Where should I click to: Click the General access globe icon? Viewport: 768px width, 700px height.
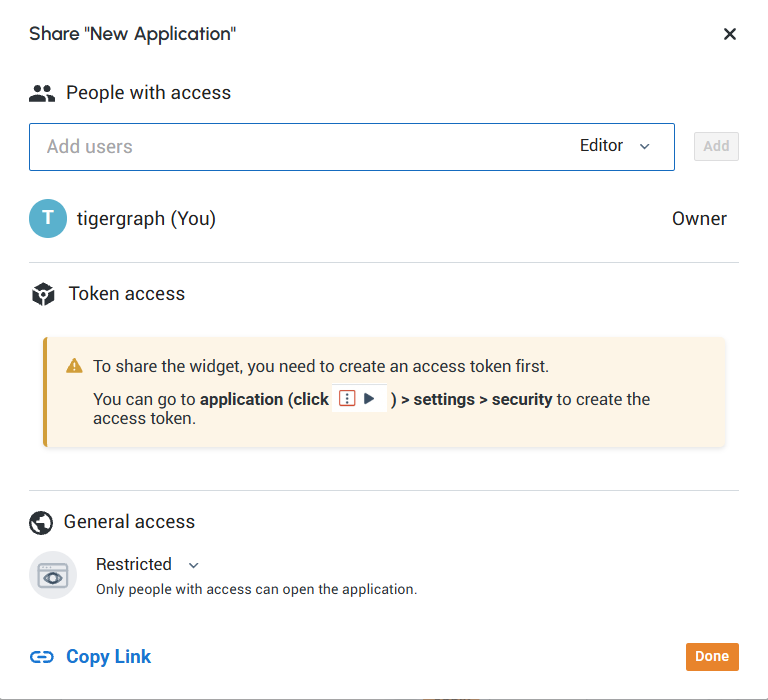click(x=41, y=523)
